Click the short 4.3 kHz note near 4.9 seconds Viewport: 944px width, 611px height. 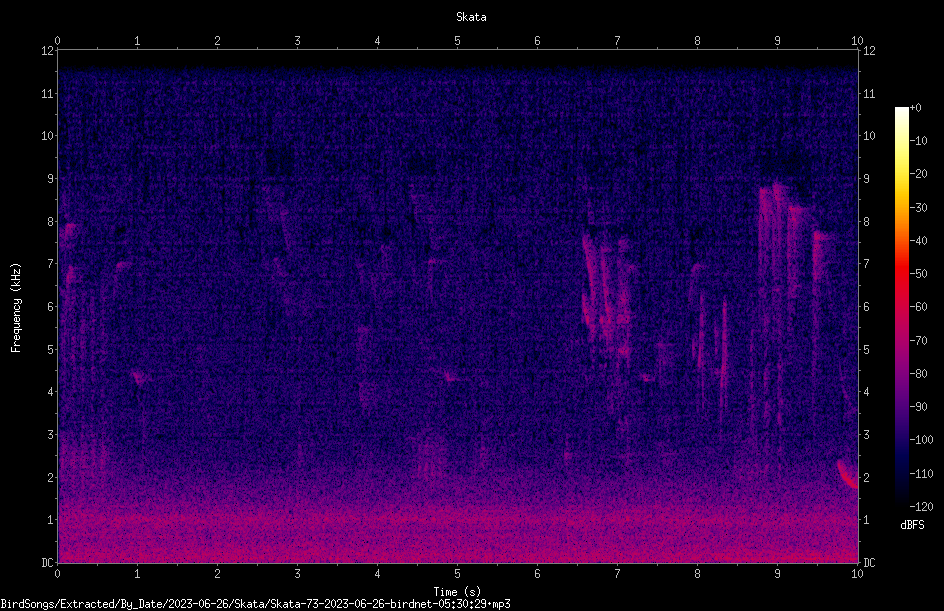(x=449, y=377)
